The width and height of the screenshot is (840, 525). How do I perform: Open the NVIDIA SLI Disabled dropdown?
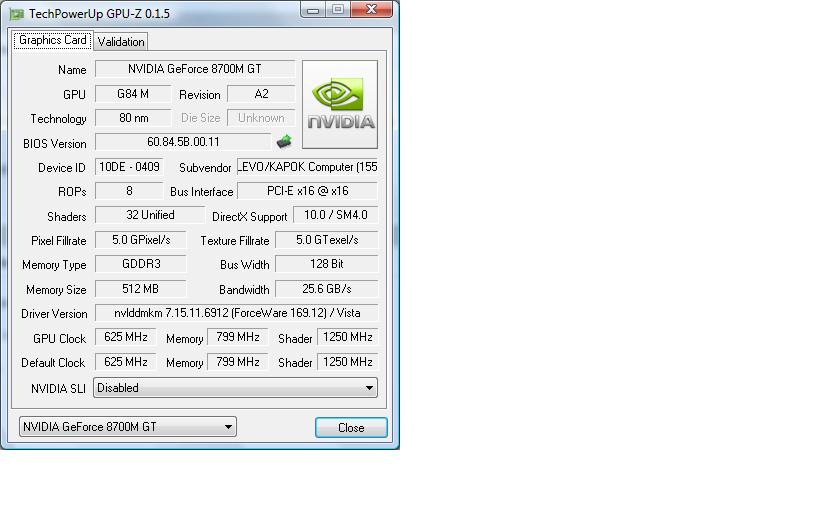pos(235,388)
